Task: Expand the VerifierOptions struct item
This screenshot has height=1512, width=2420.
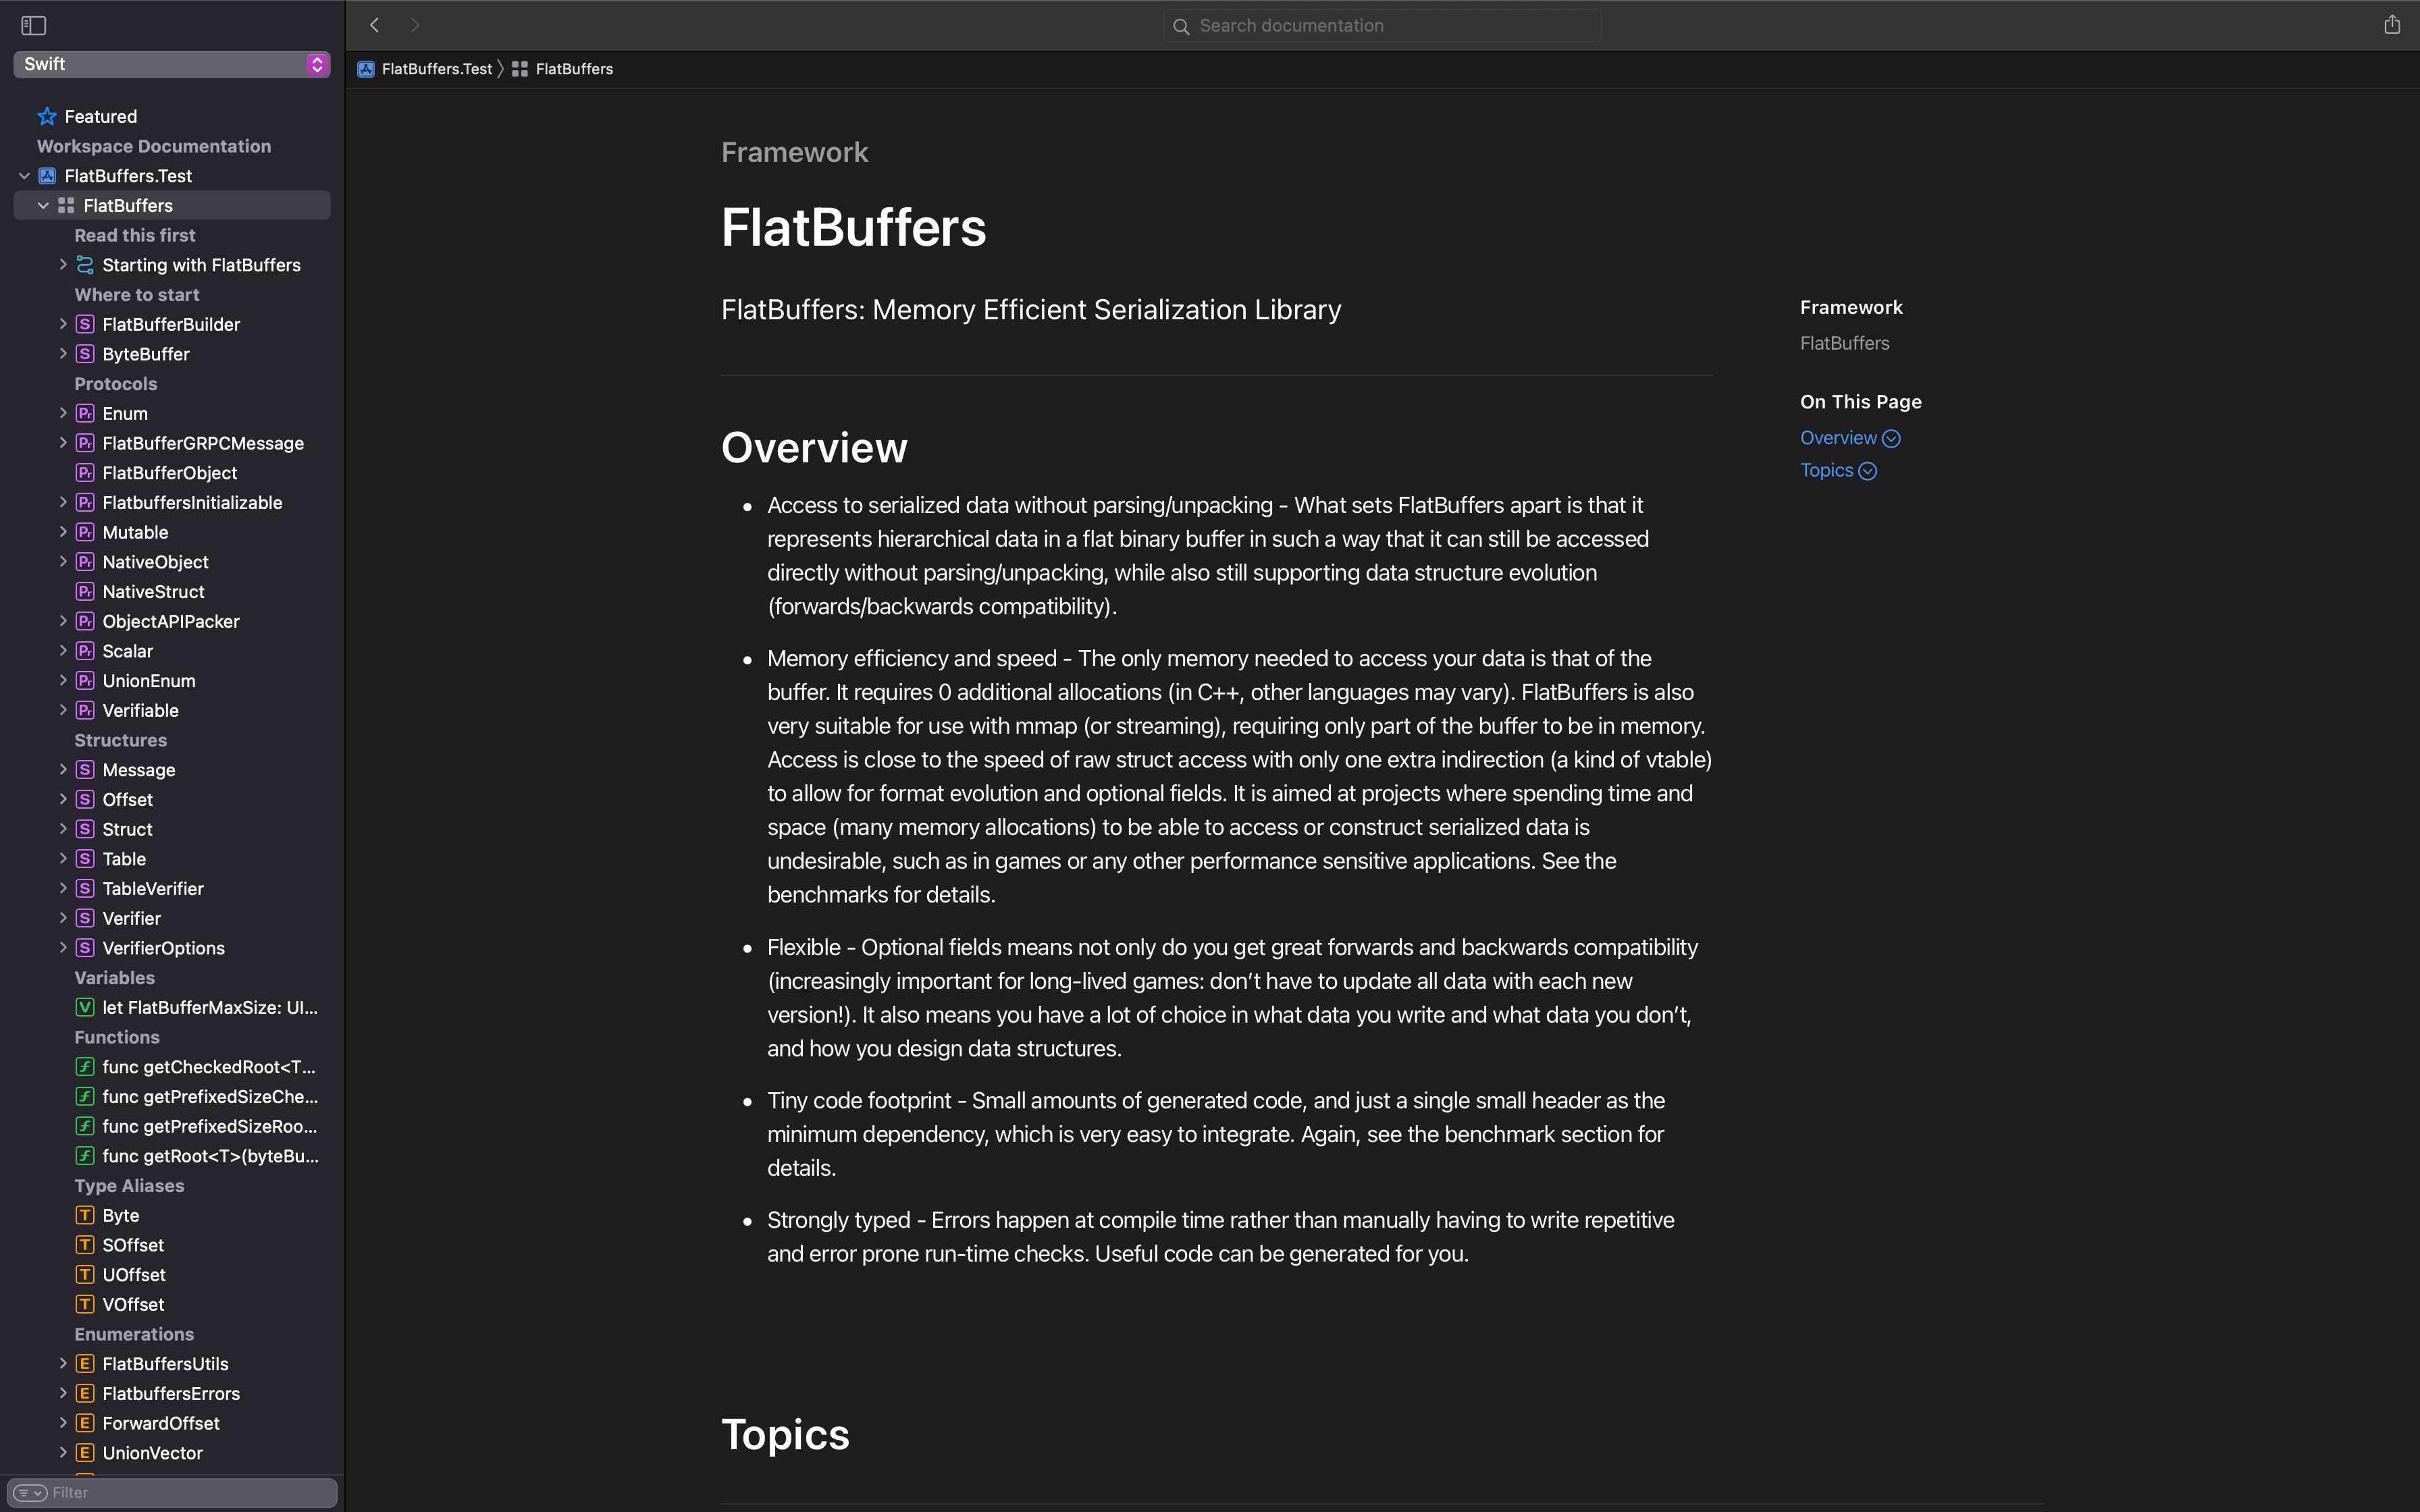Action: 61,948
